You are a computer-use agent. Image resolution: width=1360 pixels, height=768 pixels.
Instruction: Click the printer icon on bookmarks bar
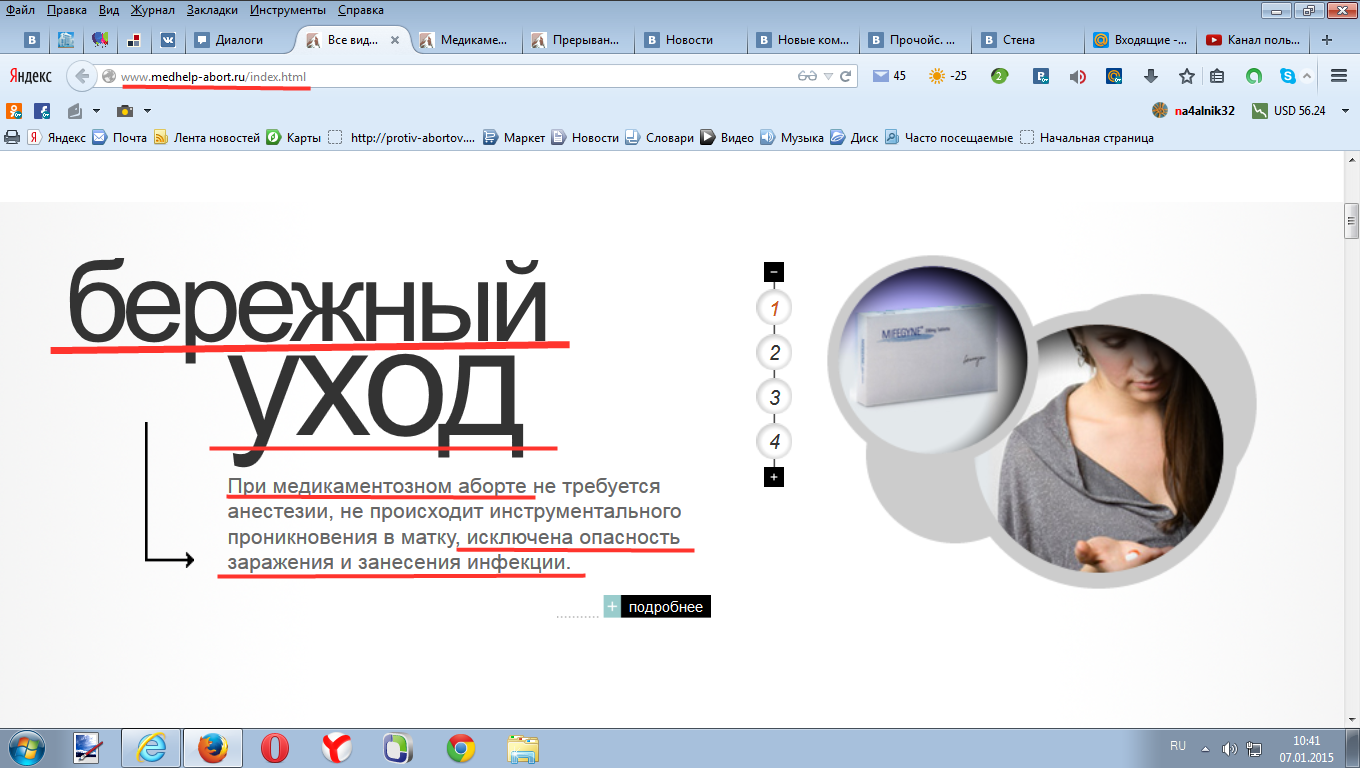pyautogui.click(x=12, y=138)
